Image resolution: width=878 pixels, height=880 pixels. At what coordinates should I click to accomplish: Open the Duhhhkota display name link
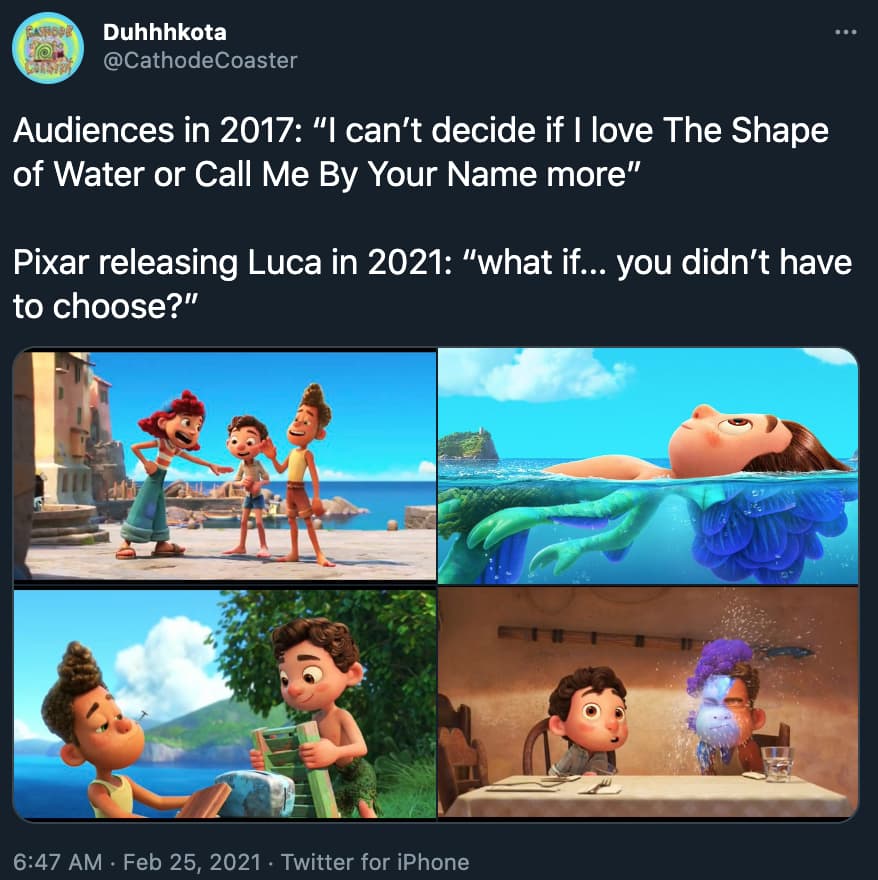(164, 32)
